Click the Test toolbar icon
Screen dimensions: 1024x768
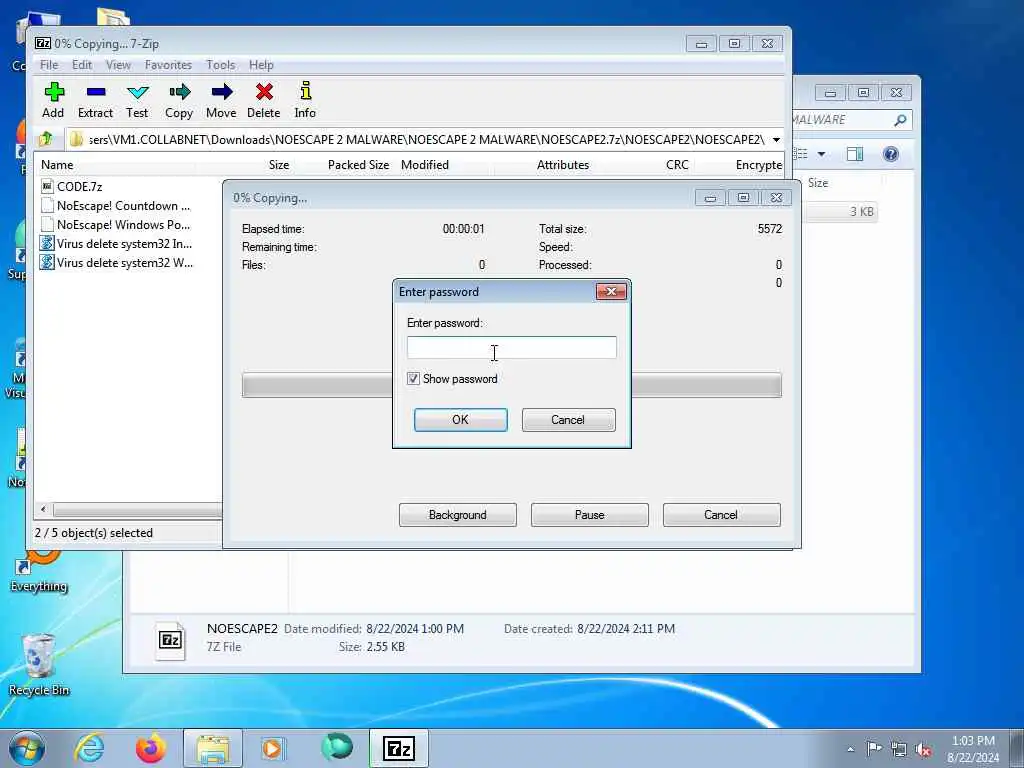click(137, 100)
